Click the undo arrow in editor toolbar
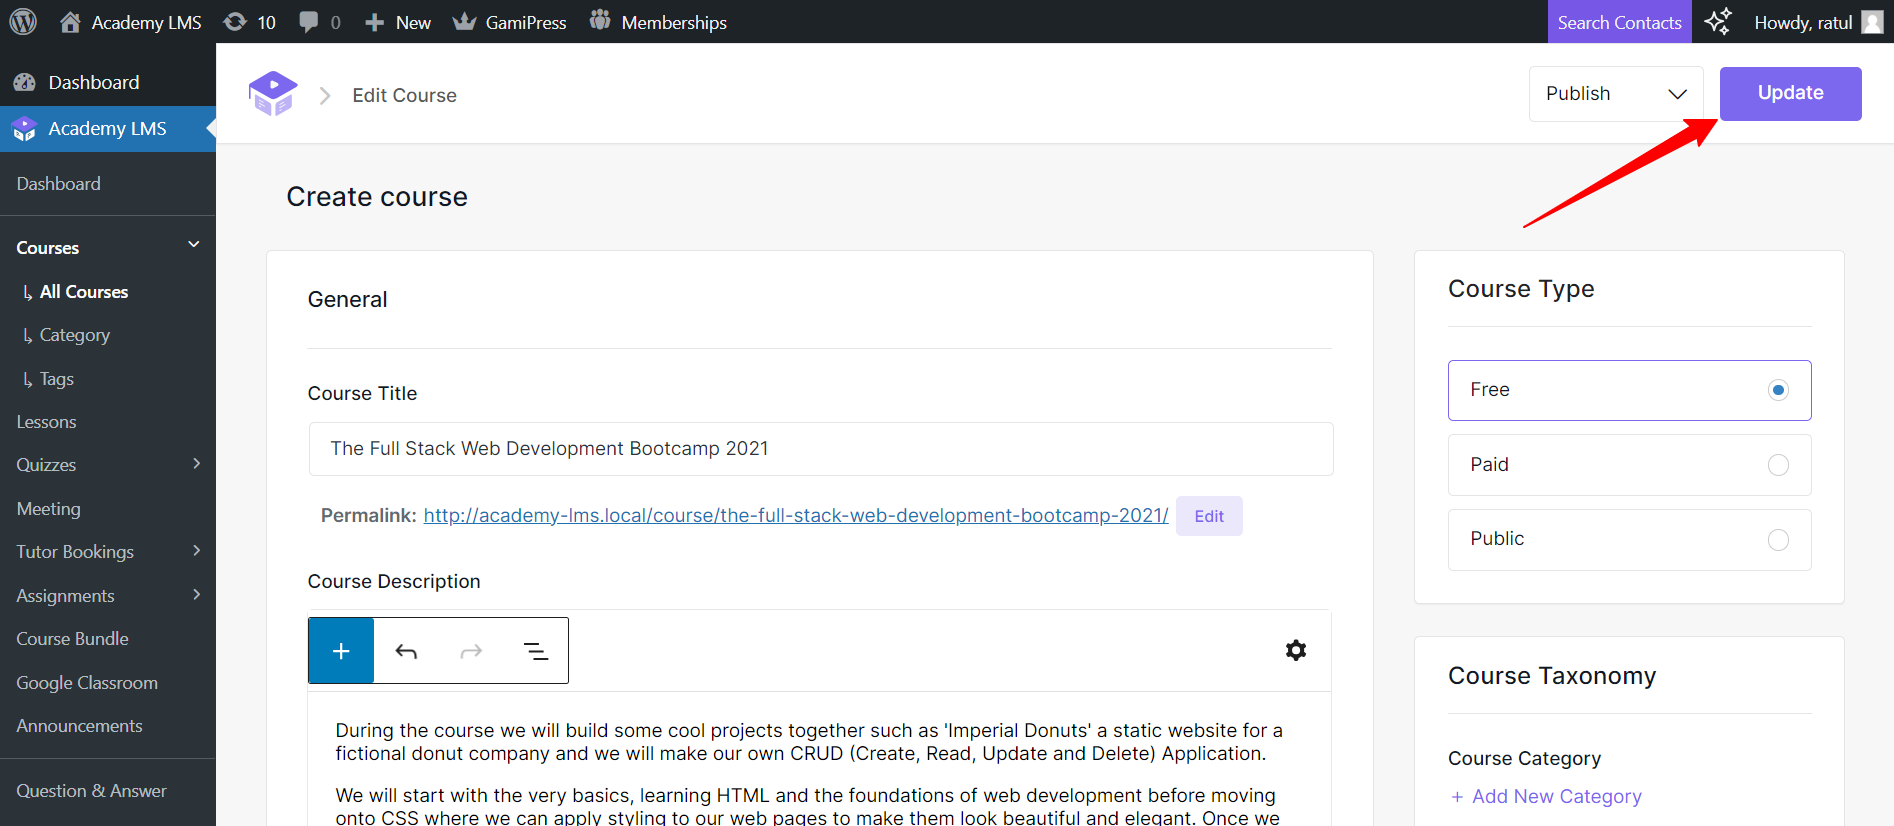Image resolution: width=1894 pixels, height=826 pixels. click(406, 651)
